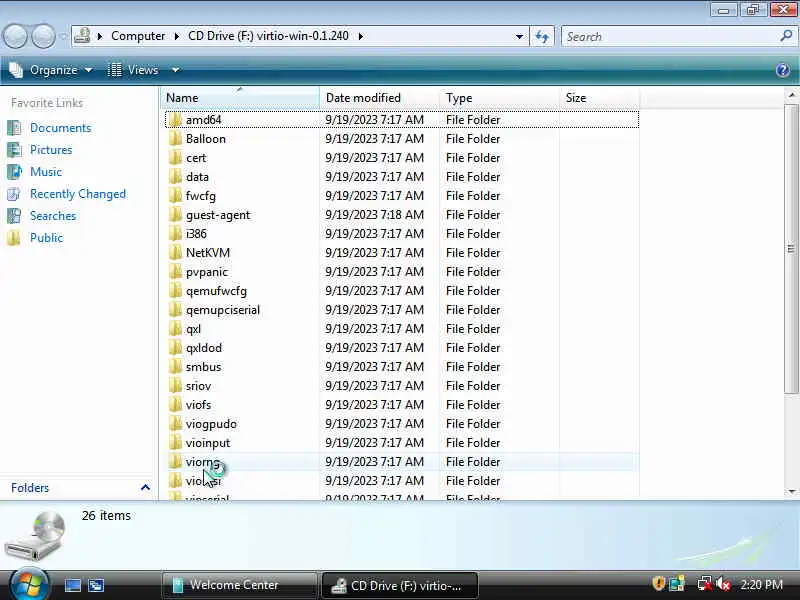
Task: Click the search magnifier icon
Action: pyautogui.click(x=786, y=36)
